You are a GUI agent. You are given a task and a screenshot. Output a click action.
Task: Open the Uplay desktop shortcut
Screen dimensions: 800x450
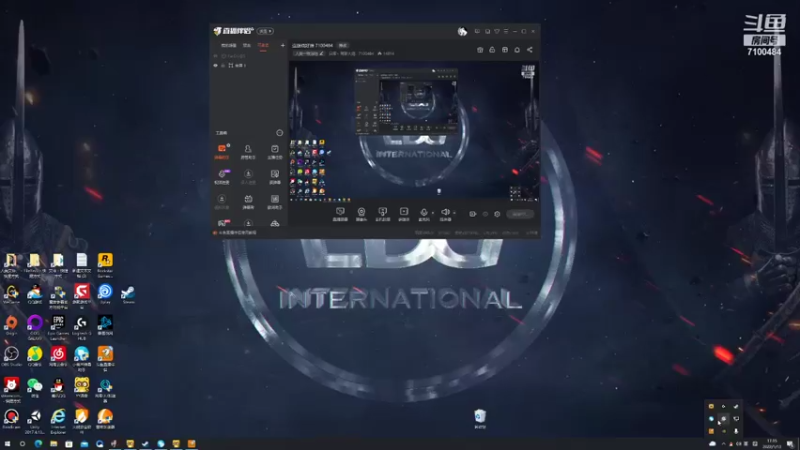(x=105, y=294)
